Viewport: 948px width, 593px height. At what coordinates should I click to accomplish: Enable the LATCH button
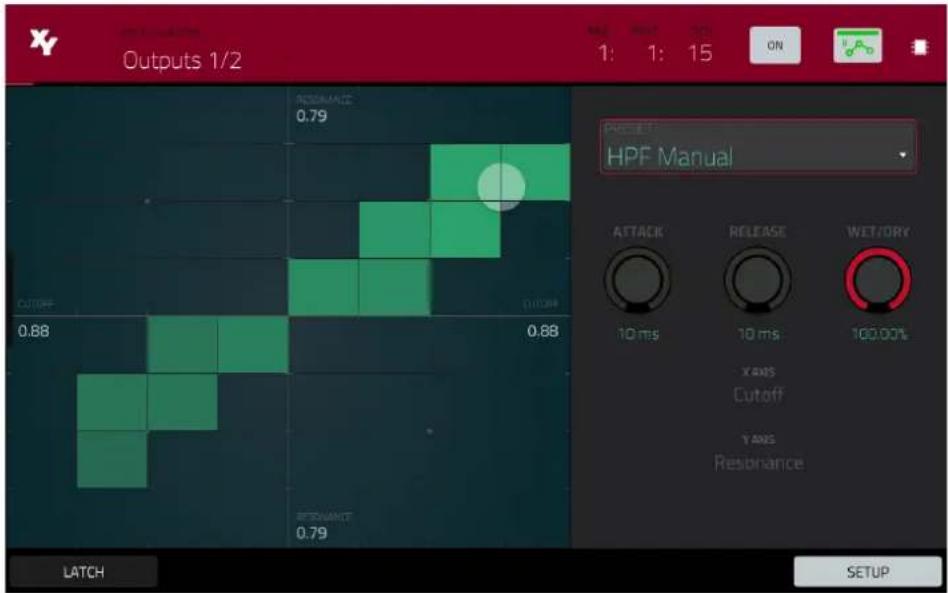83,572
